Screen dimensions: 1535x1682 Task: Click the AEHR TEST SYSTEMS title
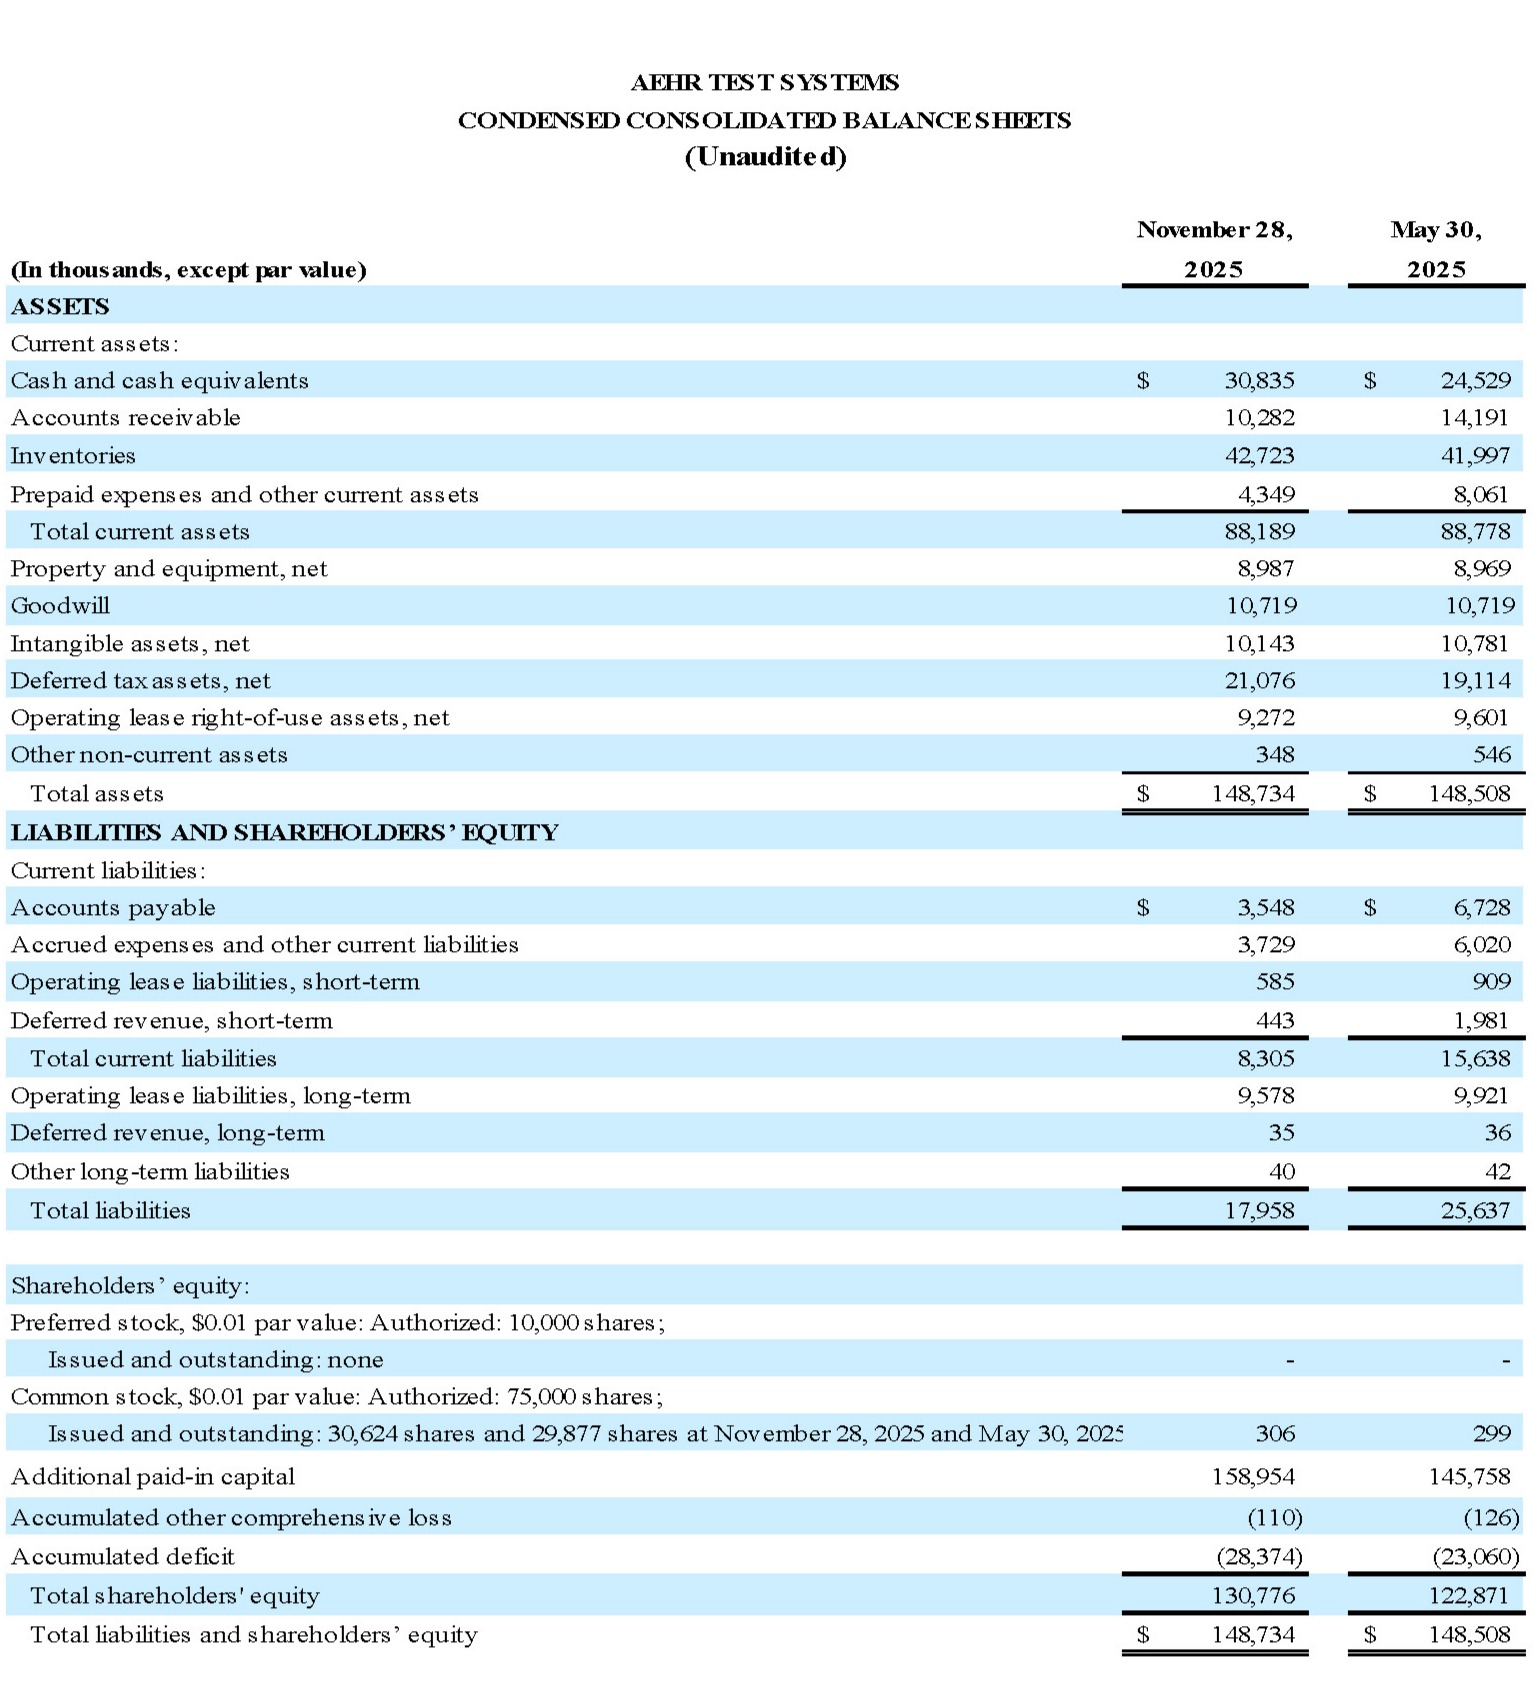click(765, 82)
